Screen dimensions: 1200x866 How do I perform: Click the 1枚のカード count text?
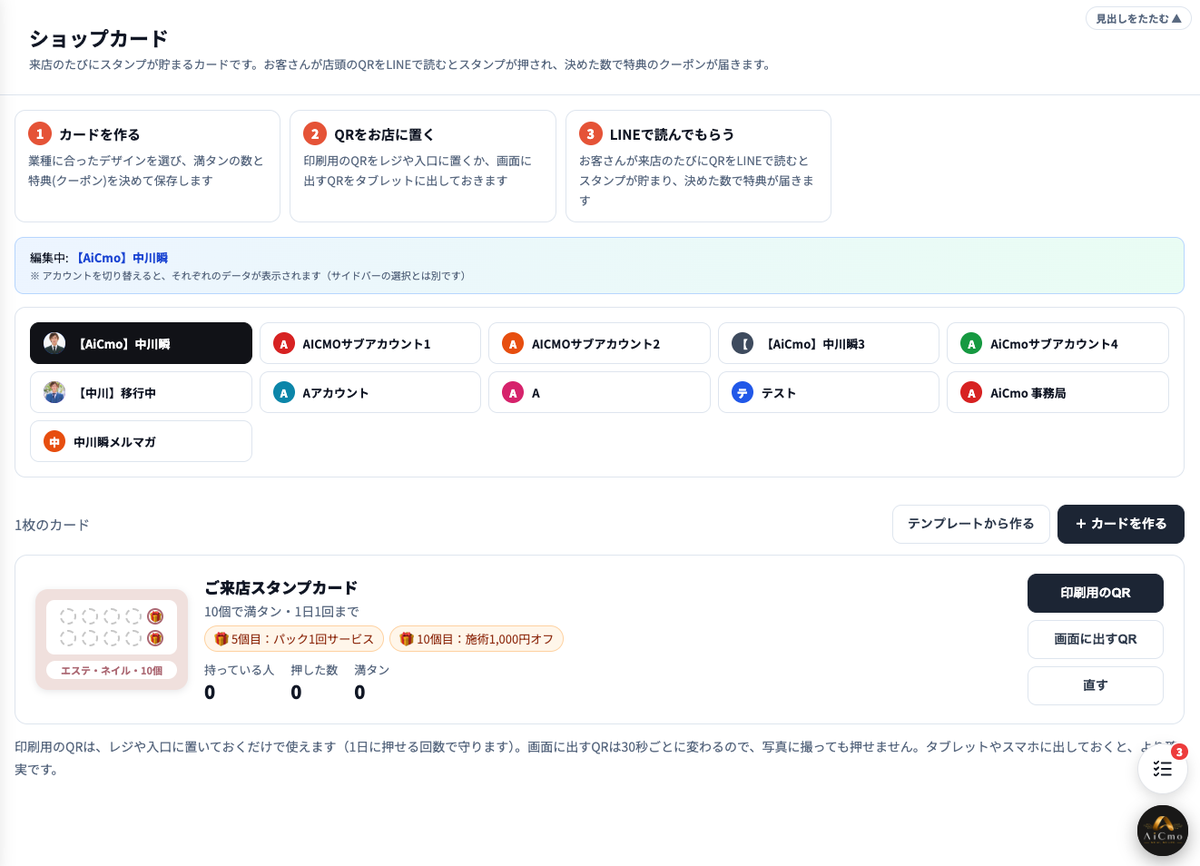coord(52,525)
